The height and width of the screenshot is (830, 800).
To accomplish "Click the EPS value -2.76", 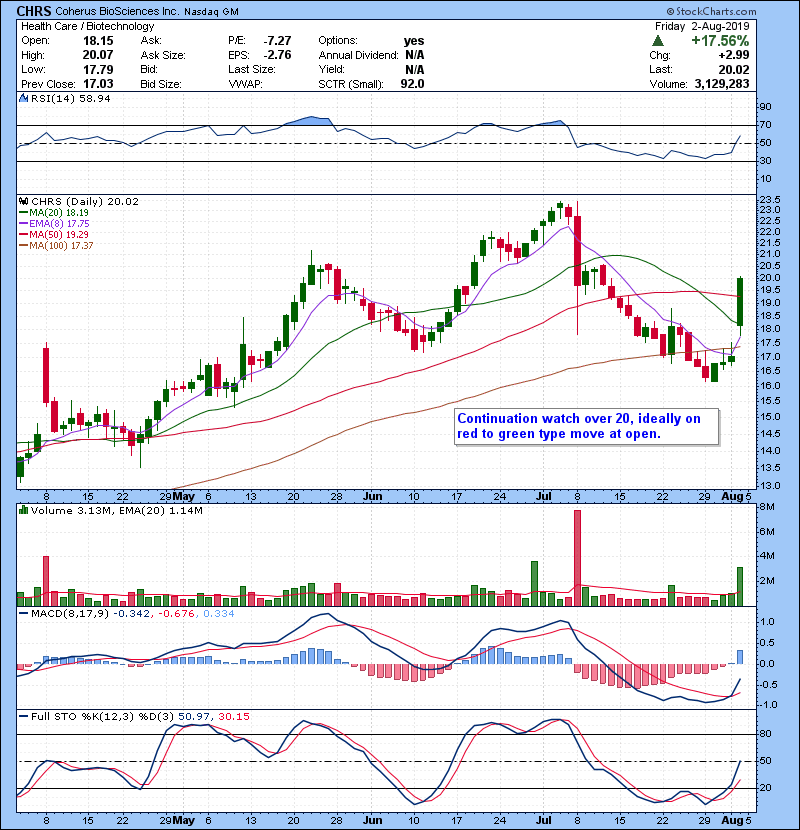I will tap(277, 55).
